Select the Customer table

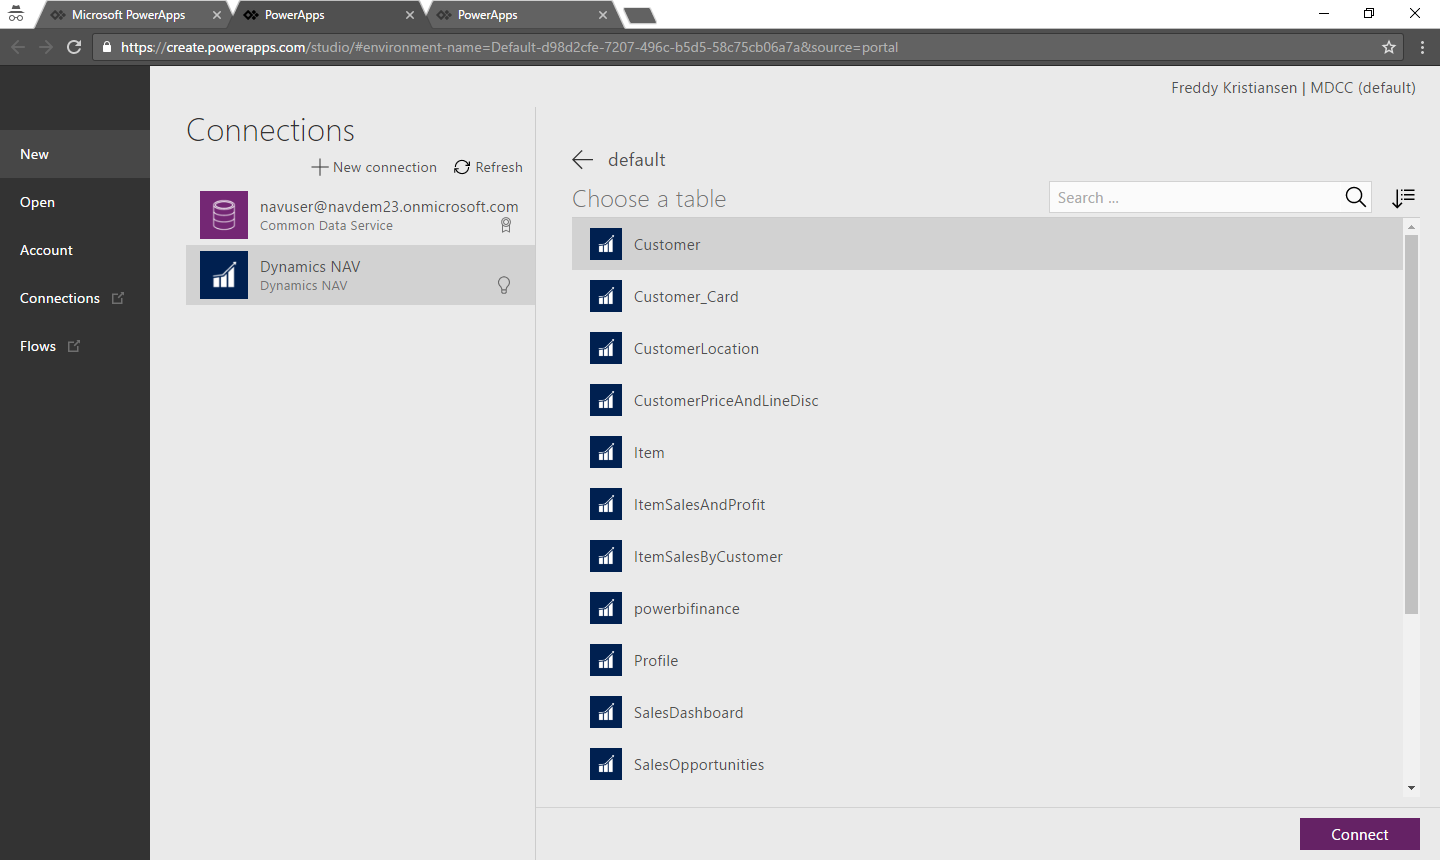pyautogui.click(x=667, y=245)
